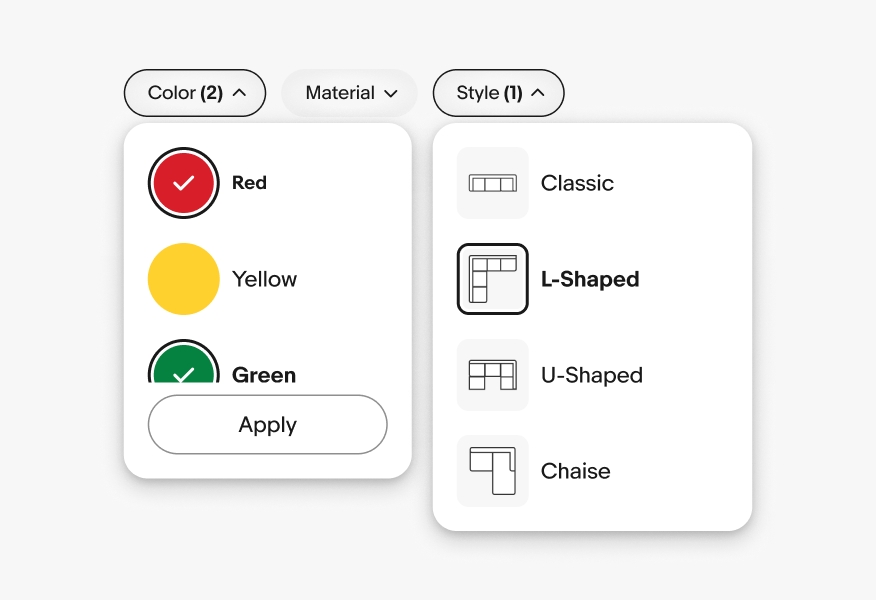This screenshot has height=600, width=876.
Task: Choose the U-Shaped style label
Action: pyautogui.click(x=591, y=375)
